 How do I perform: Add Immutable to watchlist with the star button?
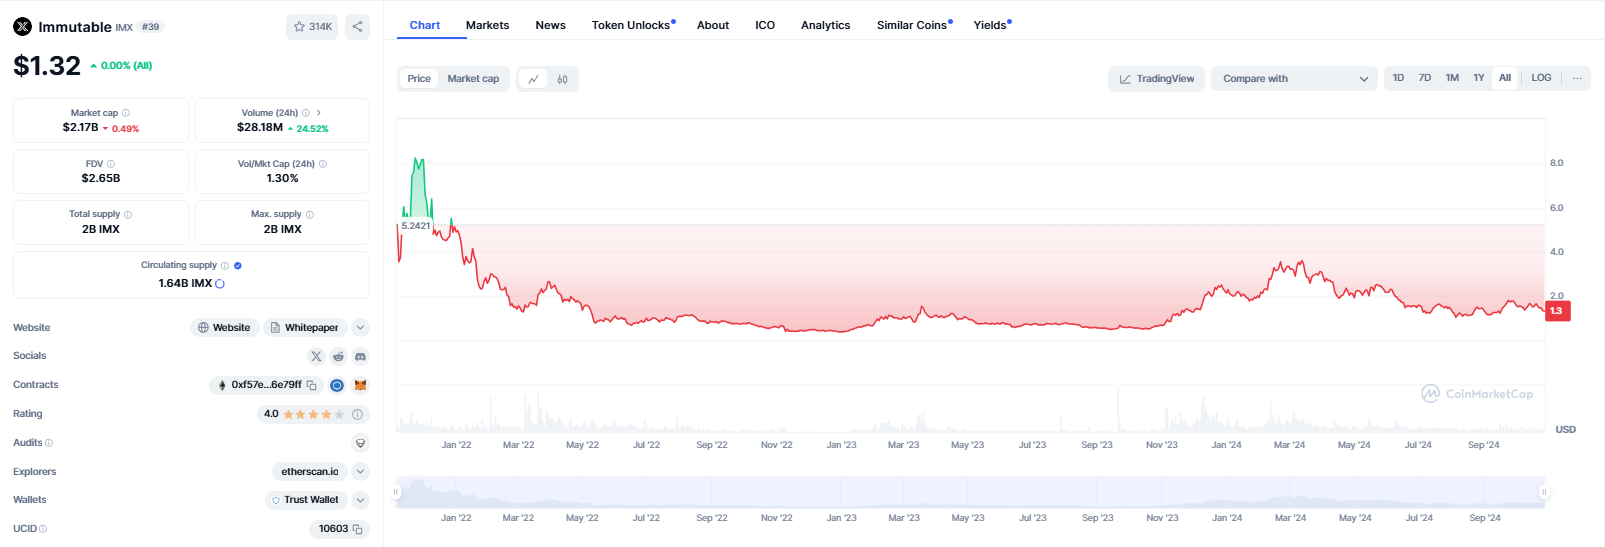[312, 27]
